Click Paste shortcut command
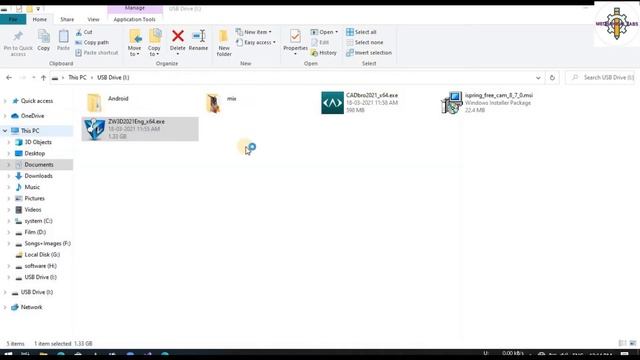This screenshot has height=360, width=640. 97,53
